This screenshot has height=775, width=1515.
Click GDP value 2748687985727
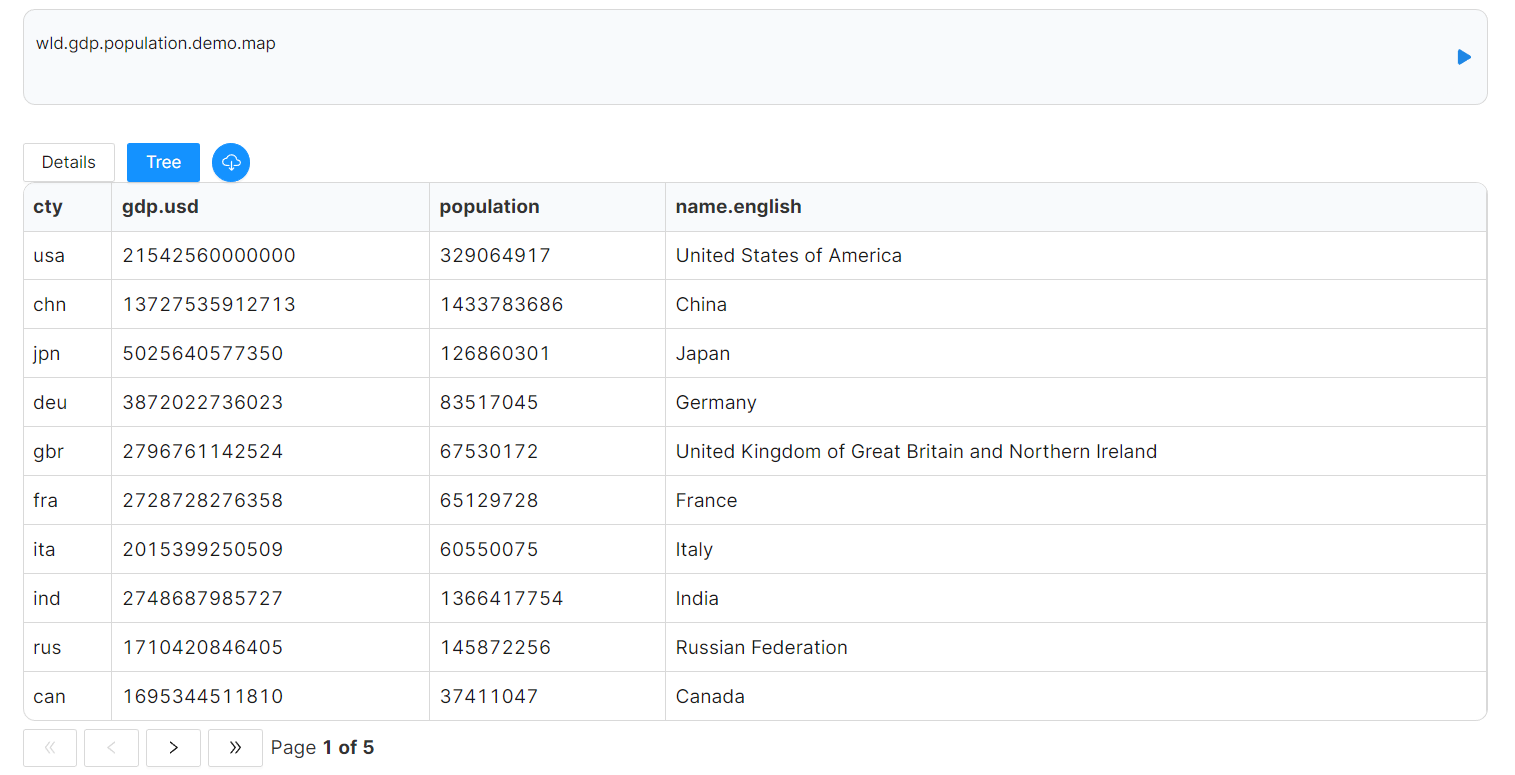203,599
